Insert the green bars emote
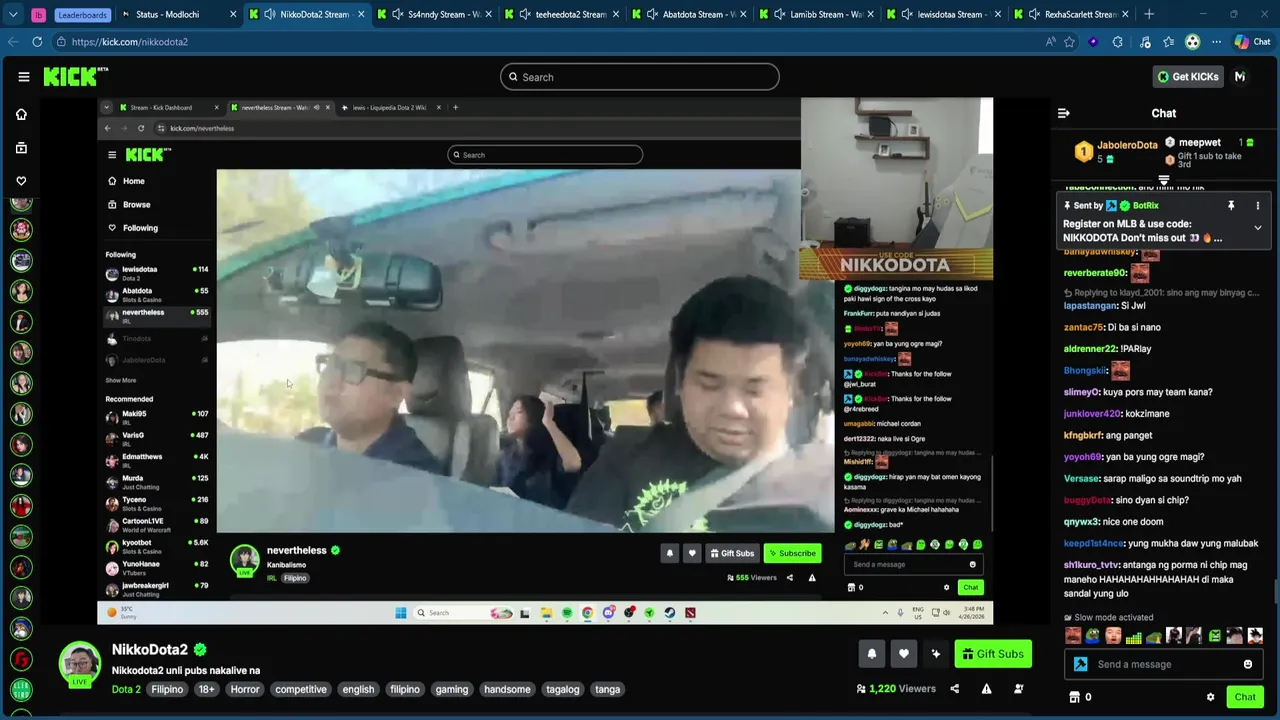The image size is (1280, 720). click(x=1133, y=636)
